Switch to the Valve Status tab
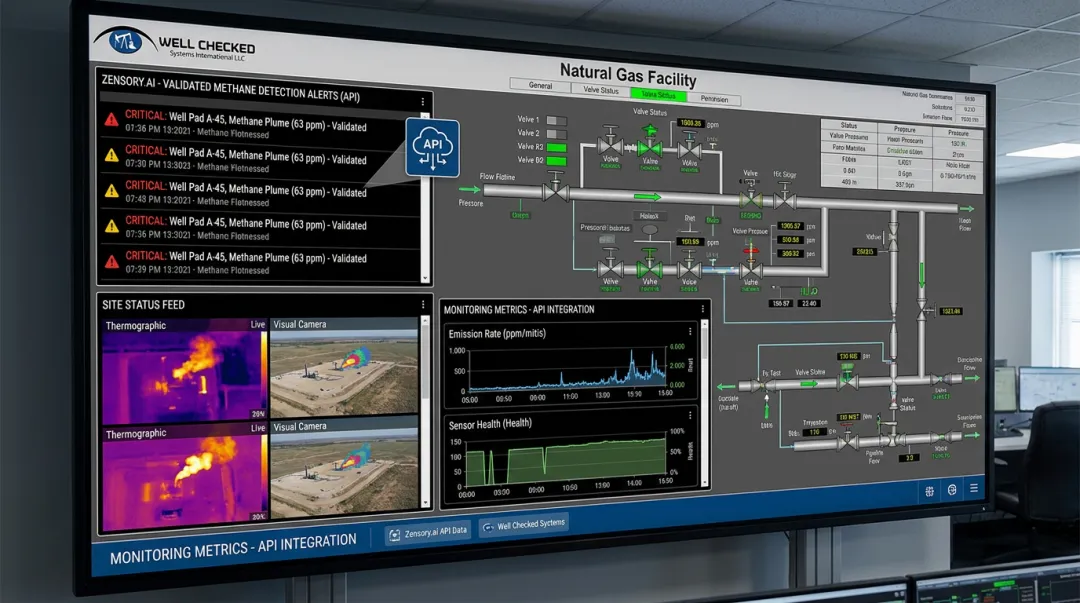Image resolution: width=1080 pixels, height=603 pixels. (x=601, y=90)
